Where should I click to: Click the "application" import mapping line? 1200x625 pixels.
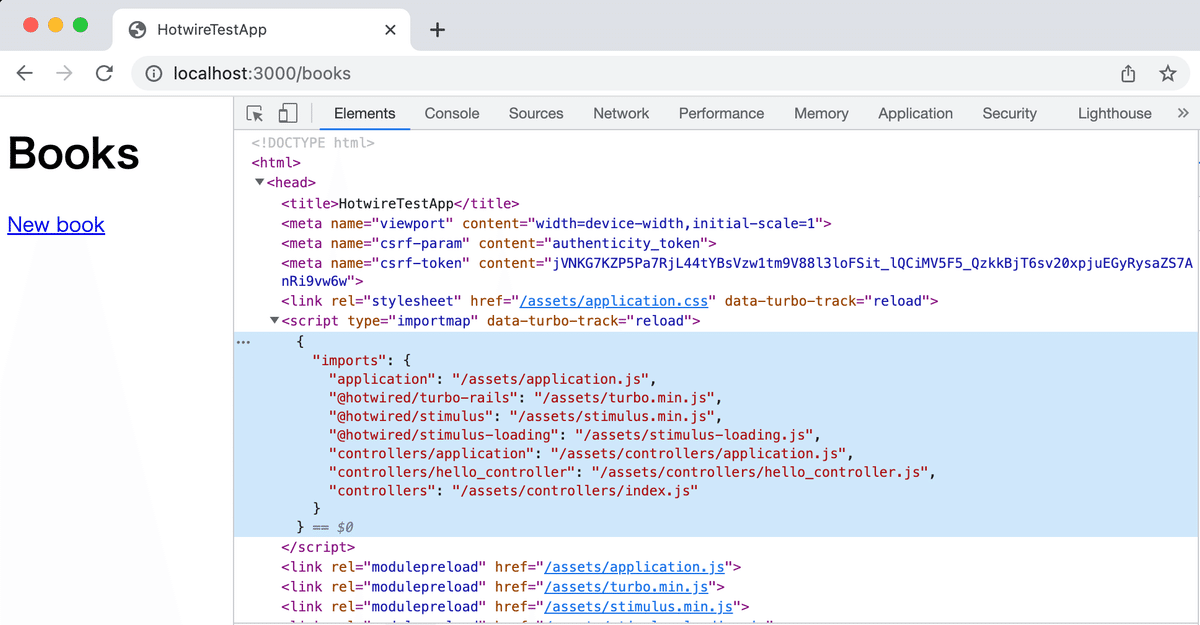[x=491, y=379]
